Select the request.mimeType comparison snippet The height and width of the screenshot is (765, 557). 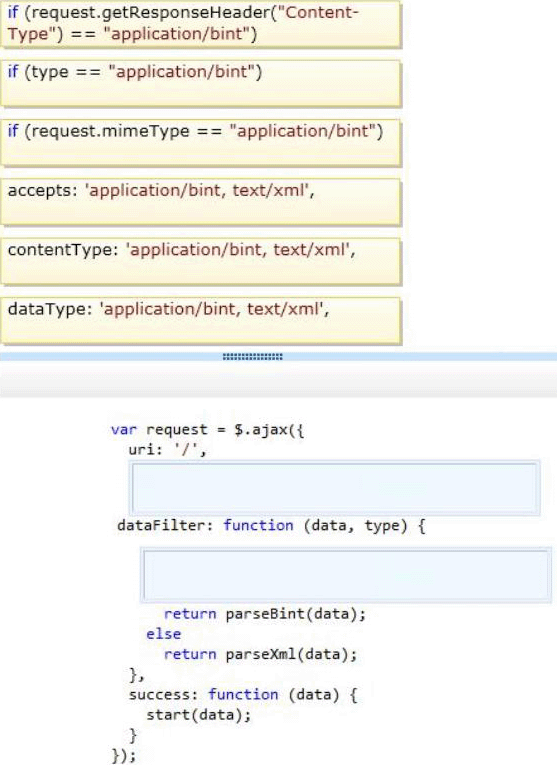tap(201, 143)
